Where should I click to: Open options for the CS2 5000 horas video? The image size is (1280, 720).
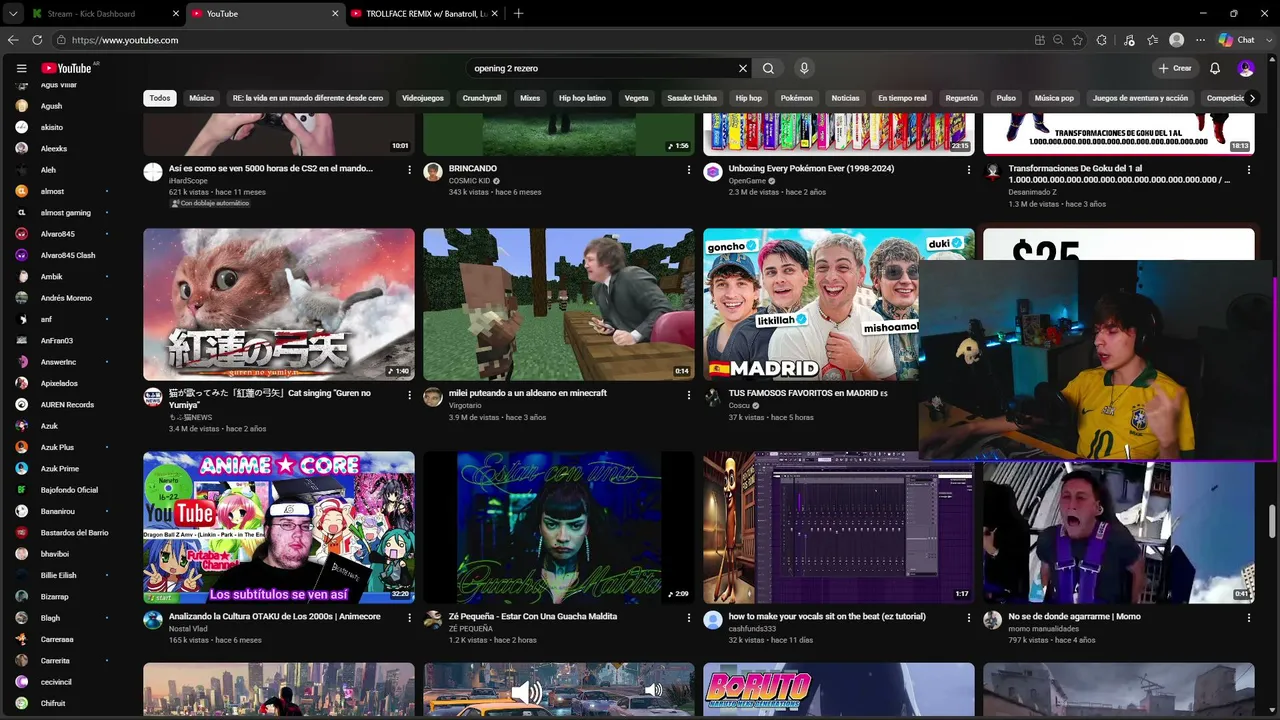click(409, 169)
